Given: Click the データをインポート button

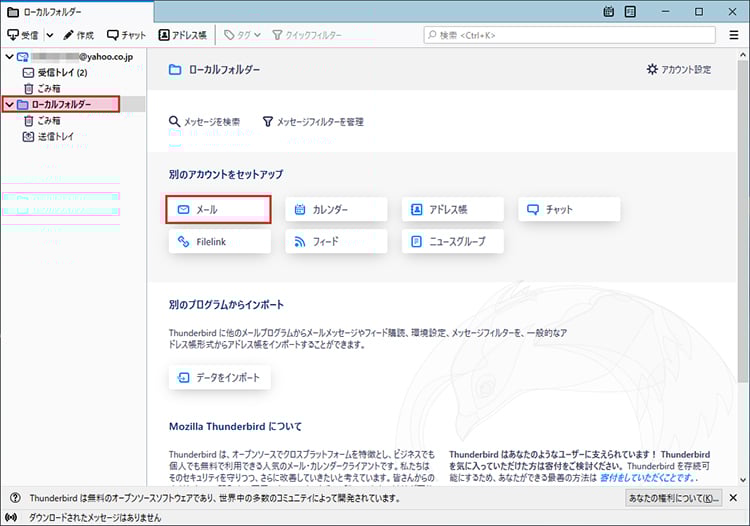Looking at the screenshot, I should click(220, 377).
